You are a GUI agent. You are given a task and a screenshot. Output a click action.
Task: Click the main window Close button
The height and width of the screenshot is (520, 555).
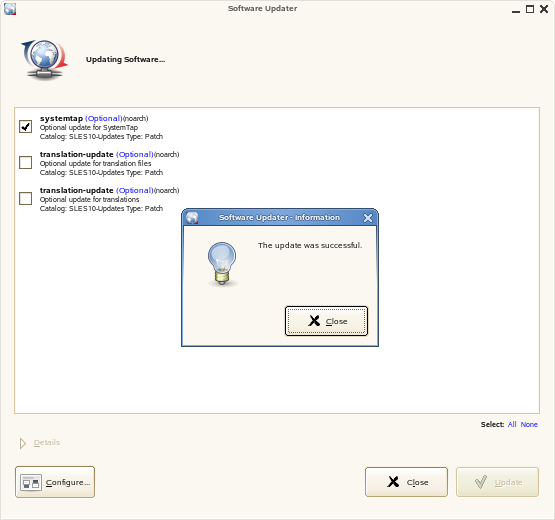tap(406, 482)
